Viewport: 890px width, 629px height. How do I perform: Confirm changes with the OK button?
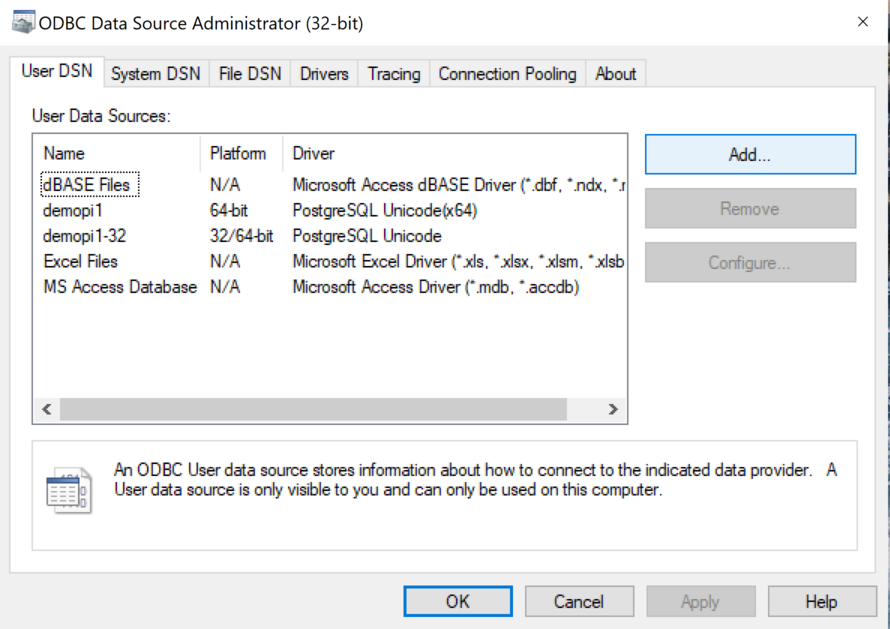coord(457,601)
